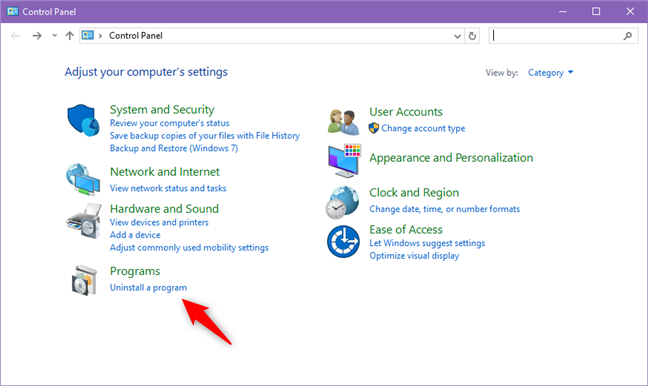Click the Control Panel icon in address bar

(88, 36)
